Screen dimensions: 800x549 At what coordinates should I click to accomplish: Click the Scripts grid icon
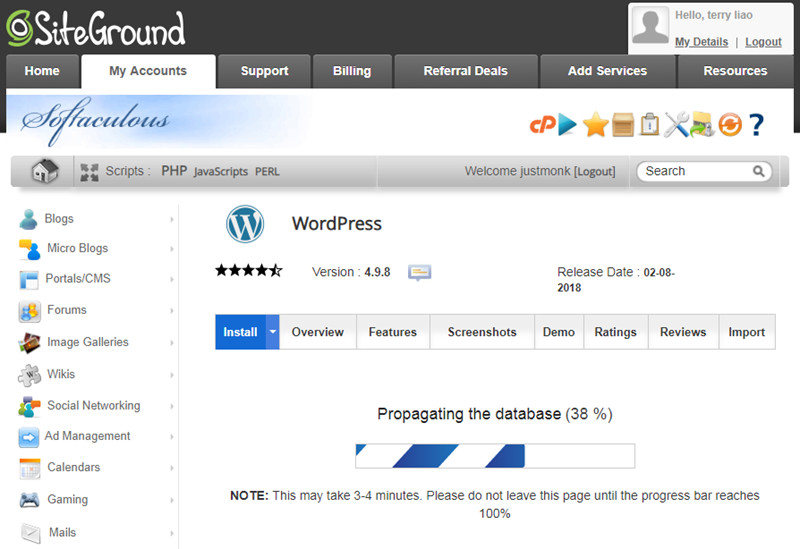tap(89, 172)
